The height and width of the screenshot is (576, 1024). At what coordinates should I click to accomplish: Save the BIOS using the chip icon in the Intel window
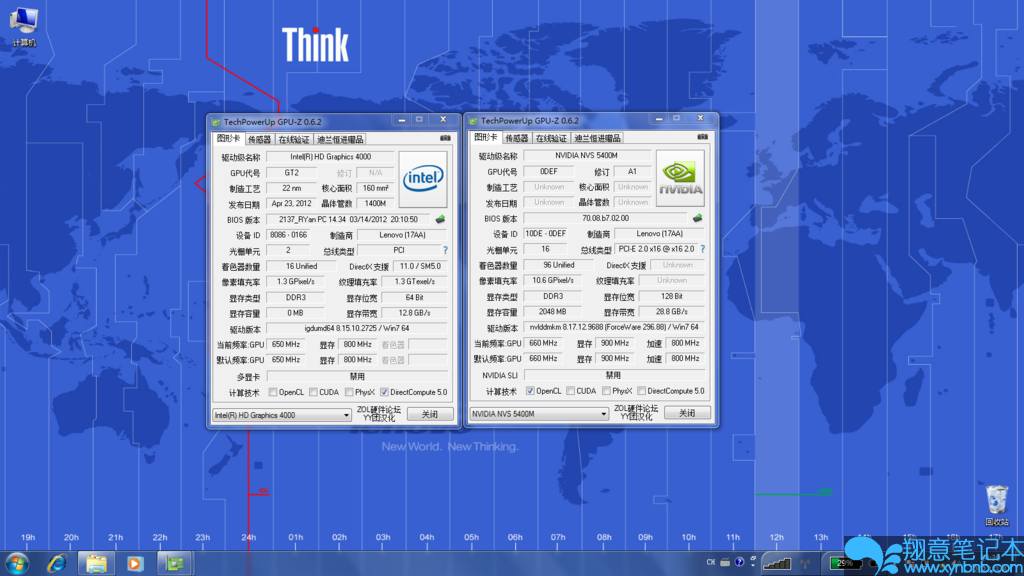[440, 219]
